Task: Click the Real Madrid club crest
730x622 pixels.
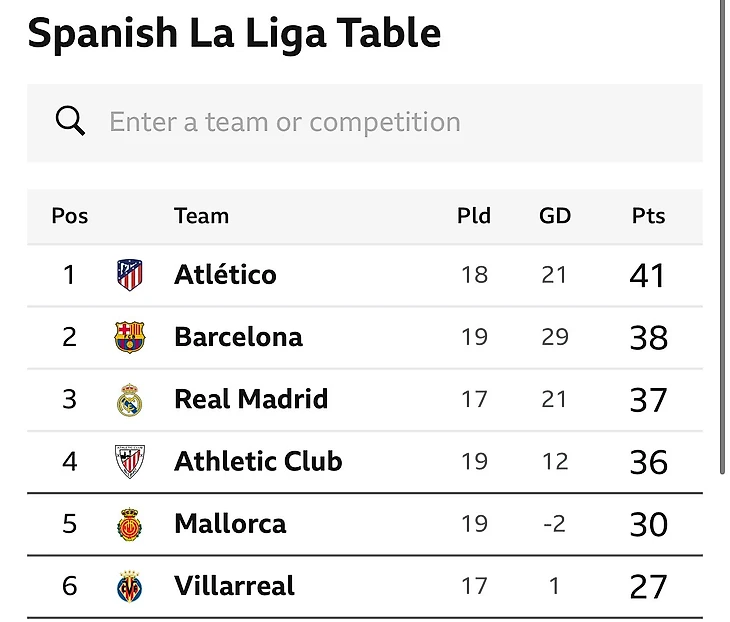Action: (x=130, y=400)
